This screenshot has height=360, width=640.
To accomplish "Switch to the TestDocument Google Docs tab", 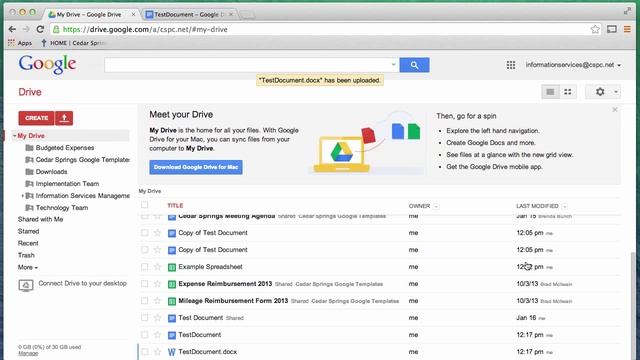I will 190,14.
